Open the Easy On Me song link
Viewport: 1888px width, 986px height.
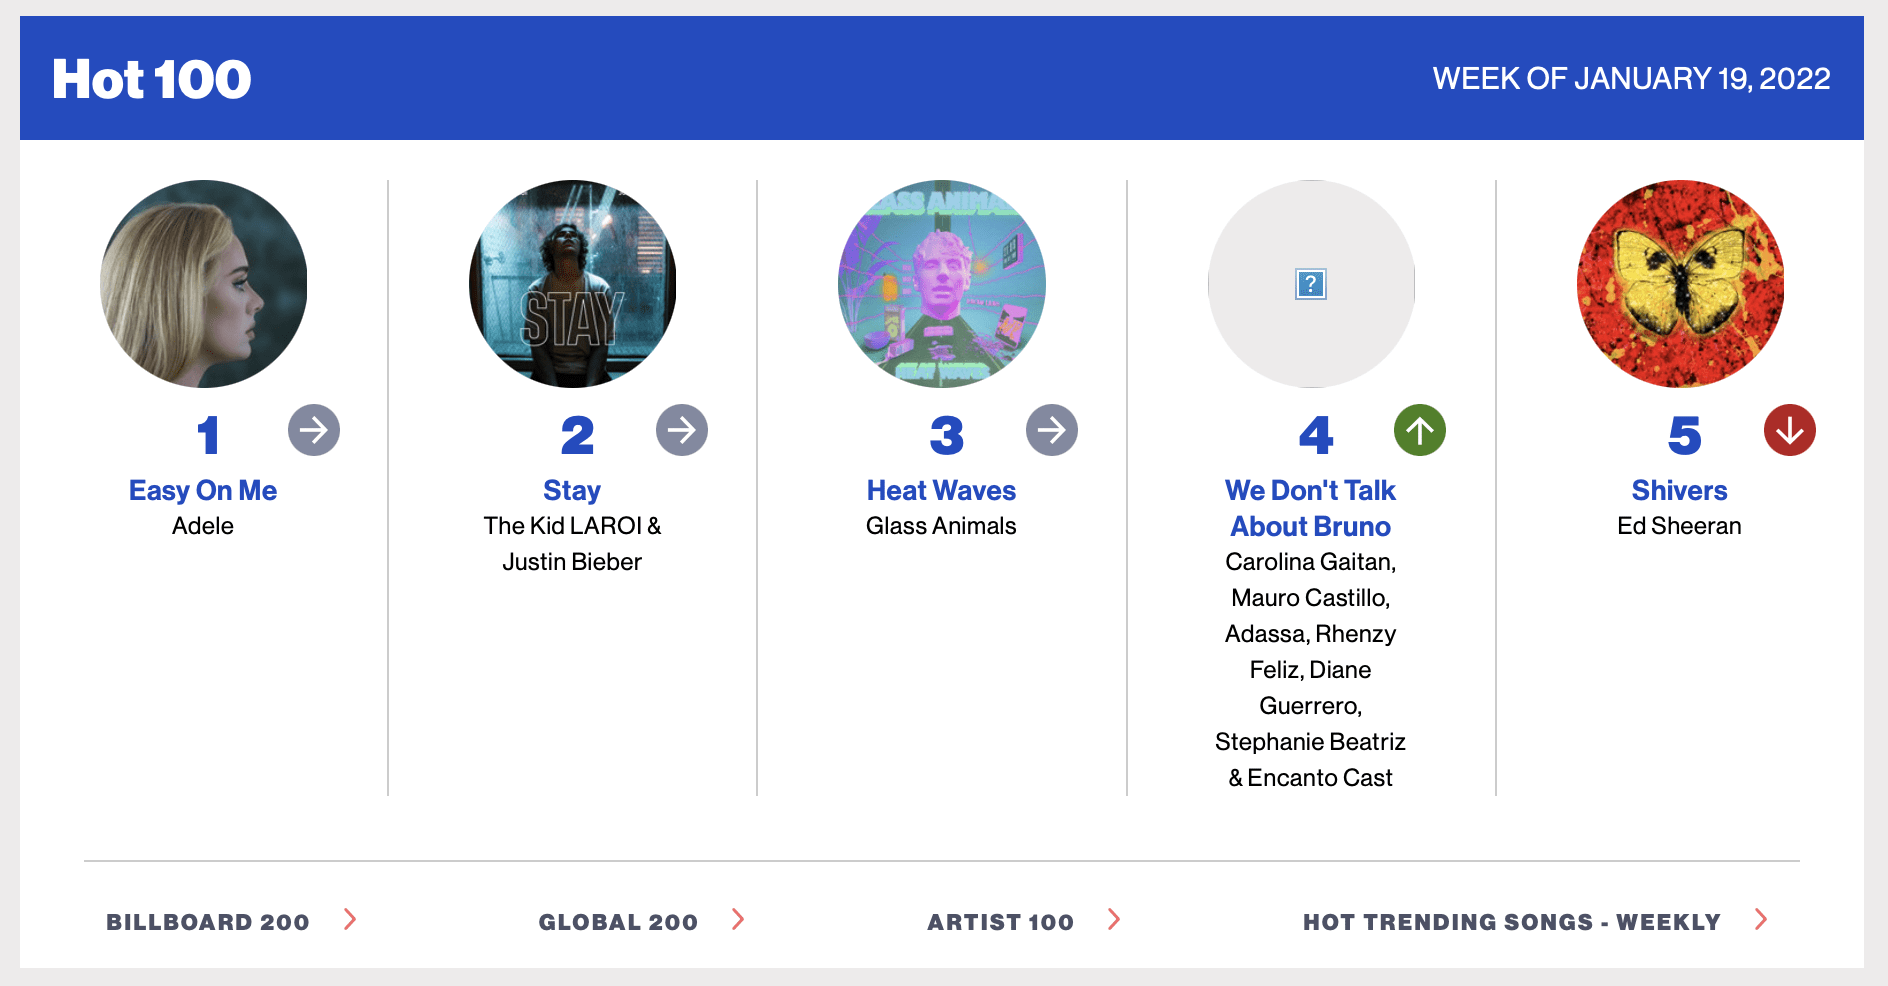[x=203, y=490]
